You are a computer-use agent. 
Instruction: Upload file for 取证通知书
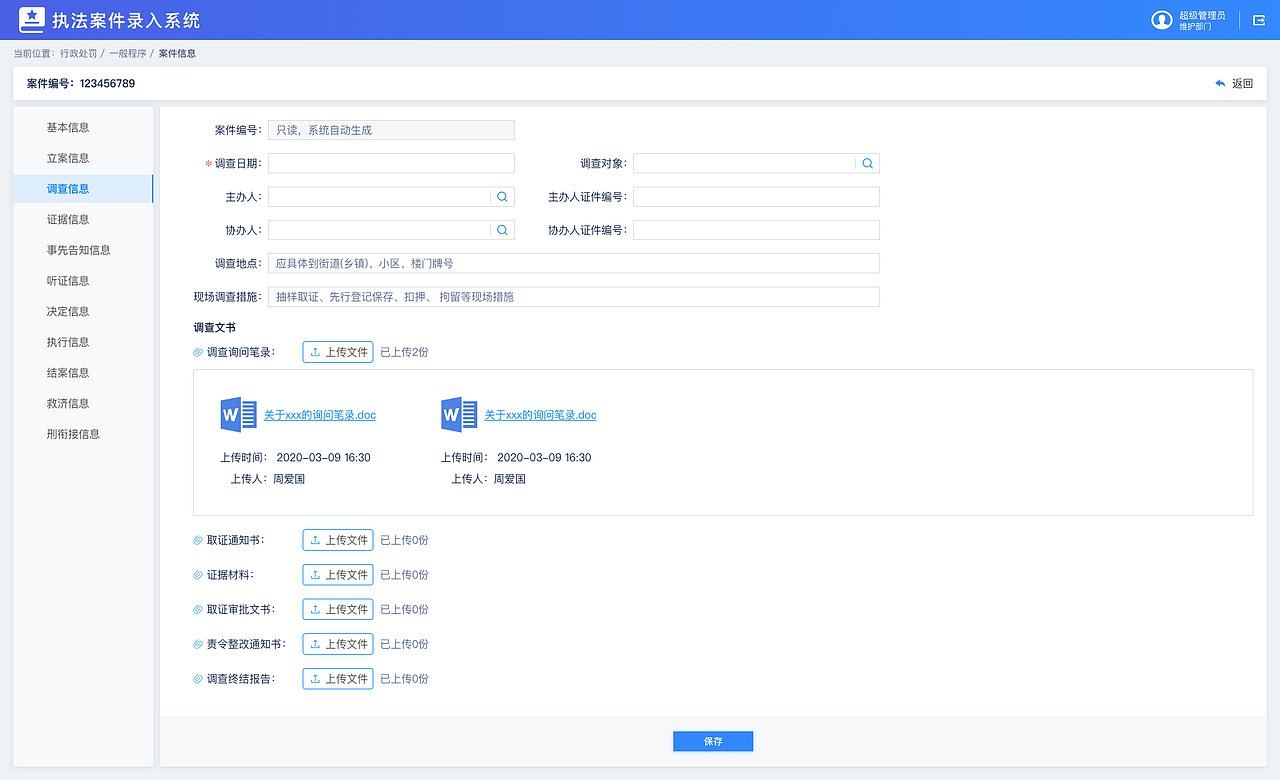[x=338, y=540]
